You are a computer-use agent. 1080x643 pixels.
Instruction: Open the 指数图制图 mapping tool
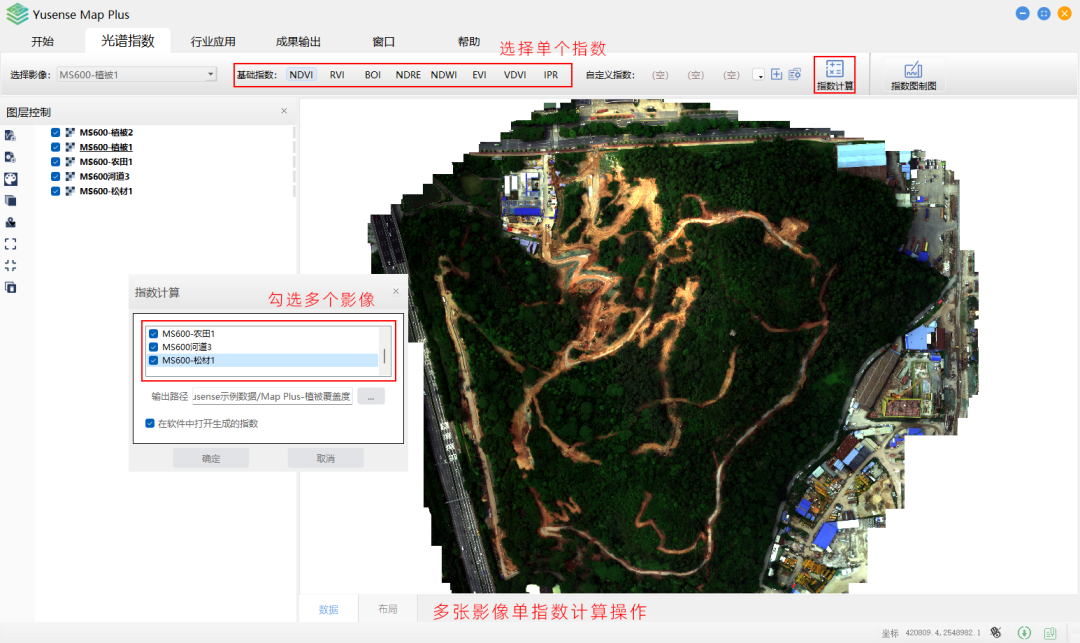[x=912, y=71]
